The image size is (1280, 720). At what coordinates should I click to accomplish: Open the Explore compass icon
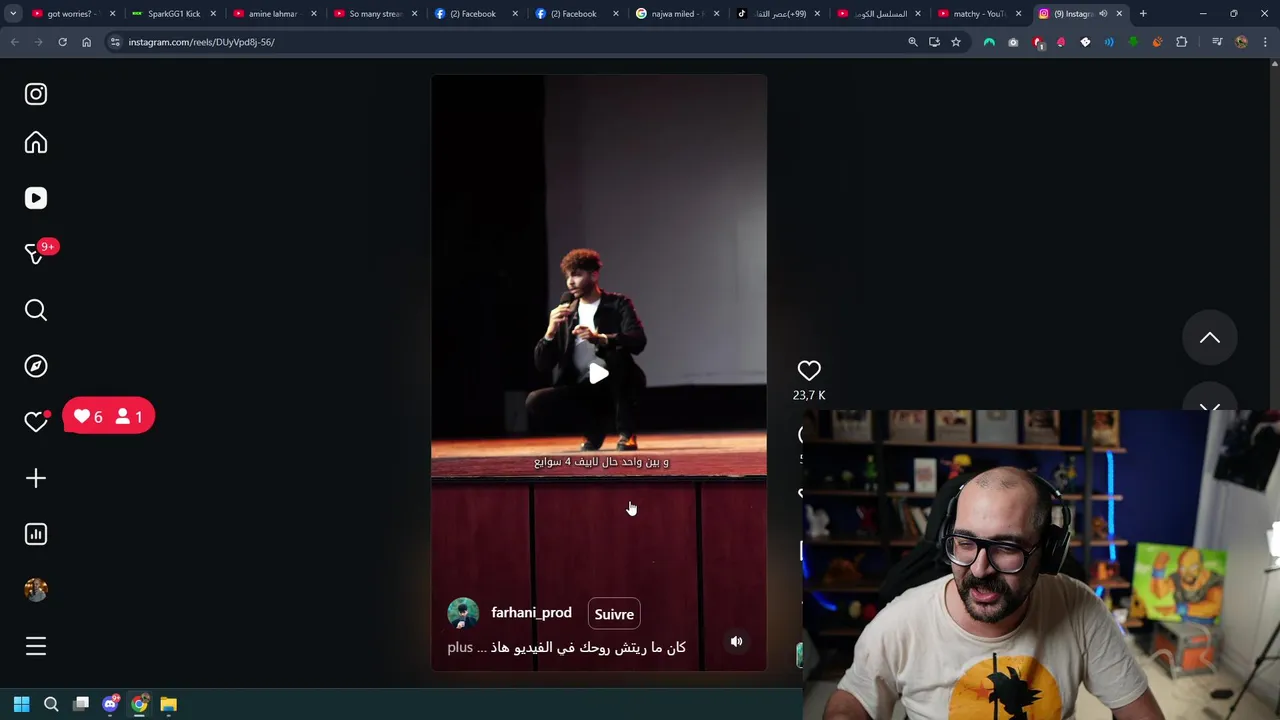coord(36,366)
